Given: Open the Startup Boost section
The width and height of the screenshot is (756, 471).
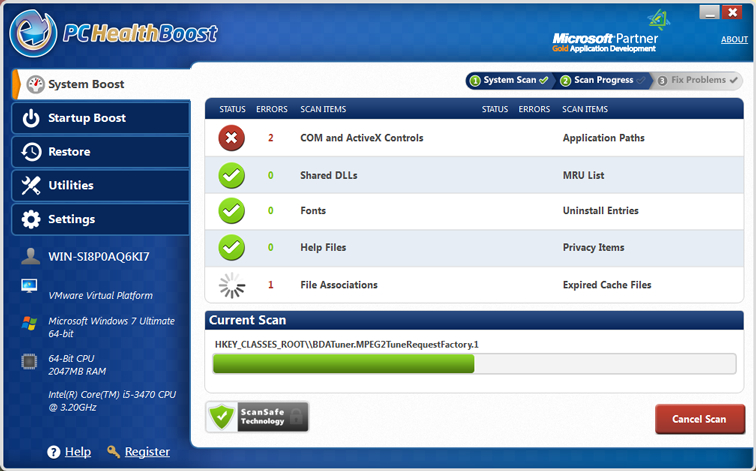Looking at the screenshot, I should tap(100, 118).
